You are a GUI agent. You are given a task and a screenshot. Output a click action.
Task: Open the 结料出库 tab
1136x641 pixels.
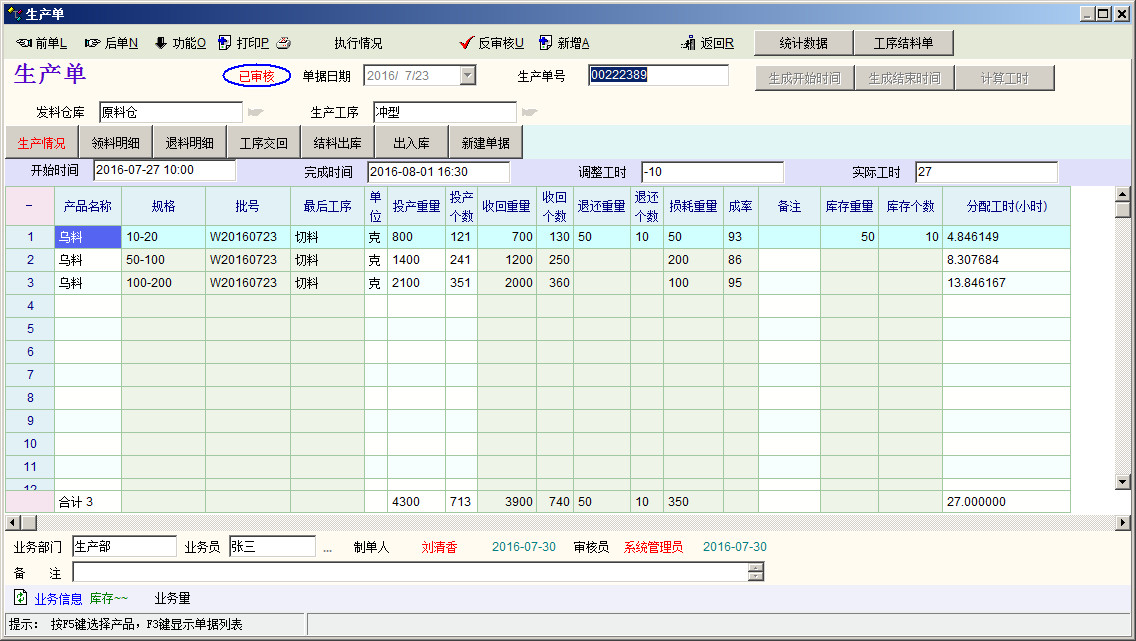click(338, 143)
